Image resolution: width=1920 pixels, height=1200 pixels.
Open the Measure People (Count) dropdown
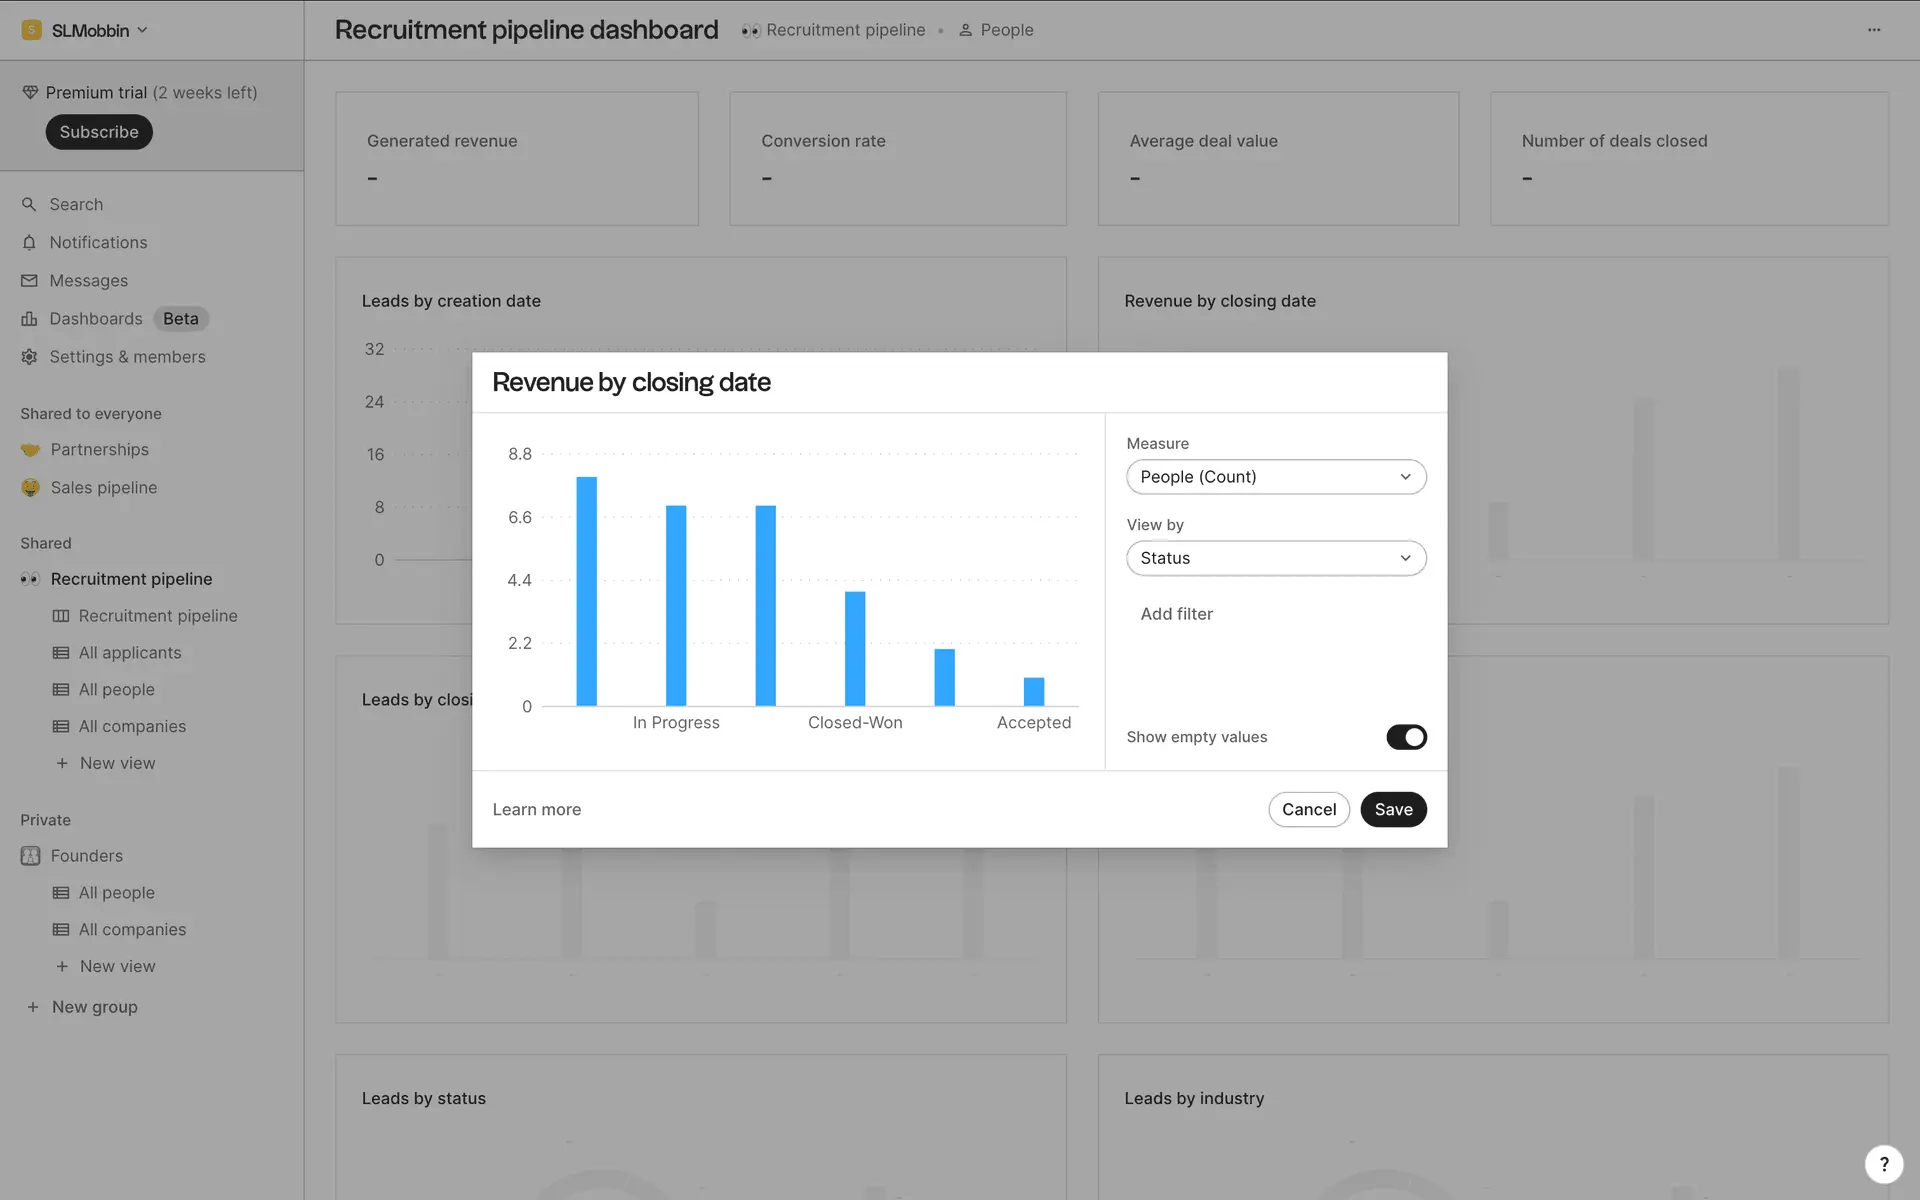pos(1275,477)
